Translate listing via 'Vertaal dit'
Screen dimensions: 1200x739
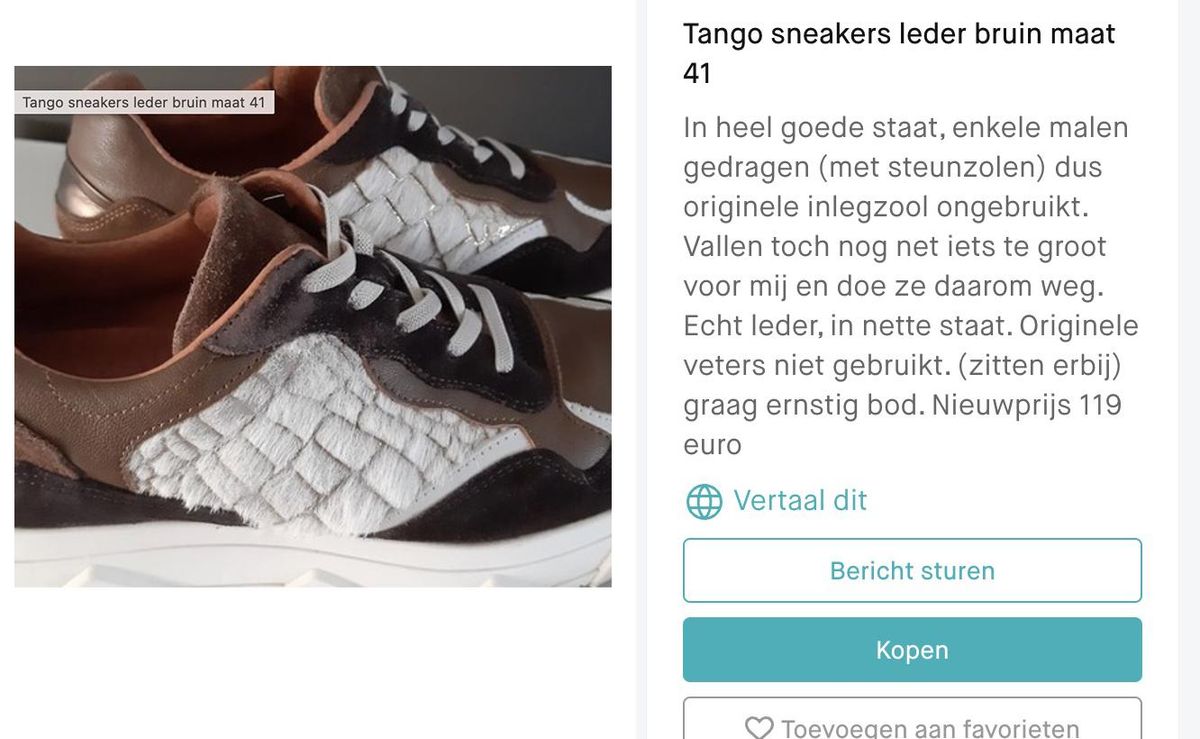tap(800, 500)
